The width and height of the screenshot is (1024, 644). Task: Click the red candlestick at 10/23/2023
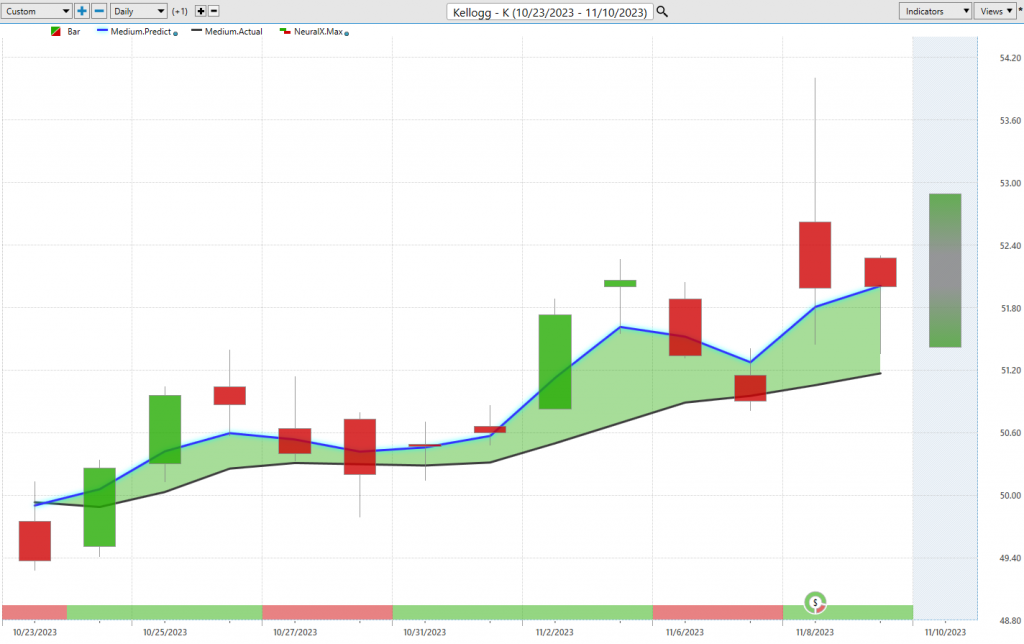pyautogui.click(x=35, y=541)
